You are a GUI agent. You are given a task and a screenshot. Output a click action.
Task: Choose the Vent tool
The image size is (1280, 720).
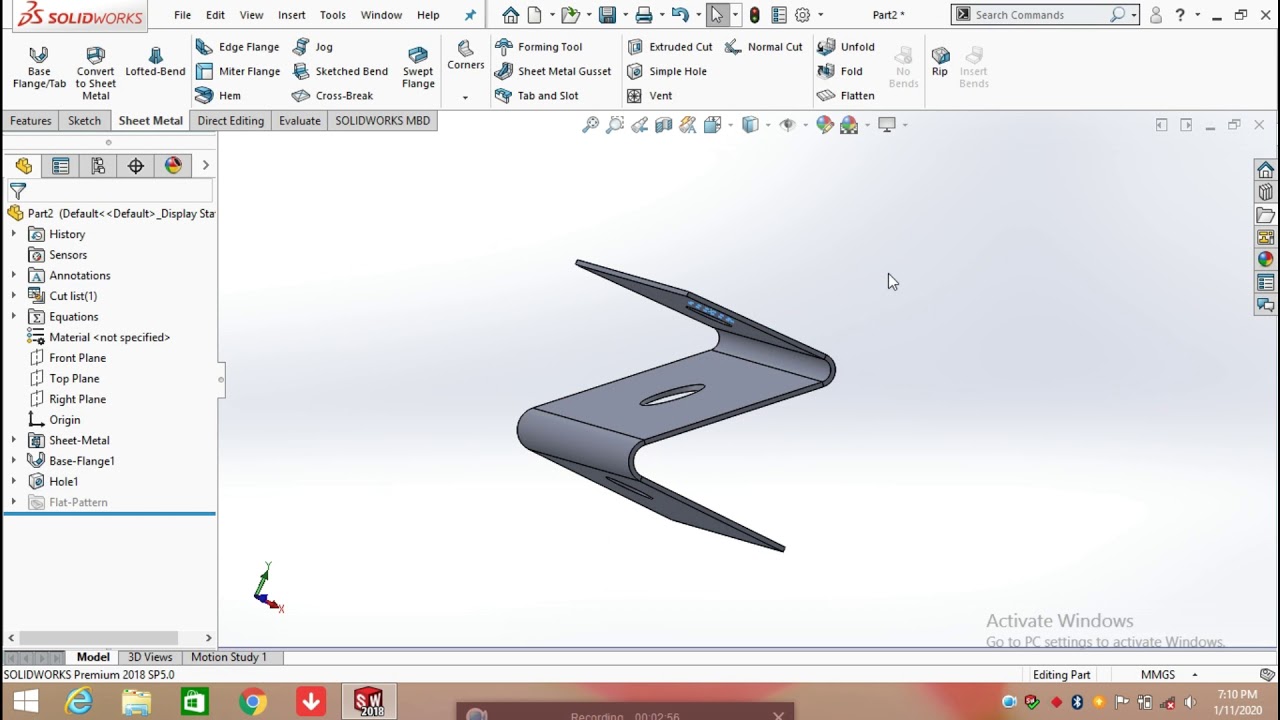tap(649, 95)
